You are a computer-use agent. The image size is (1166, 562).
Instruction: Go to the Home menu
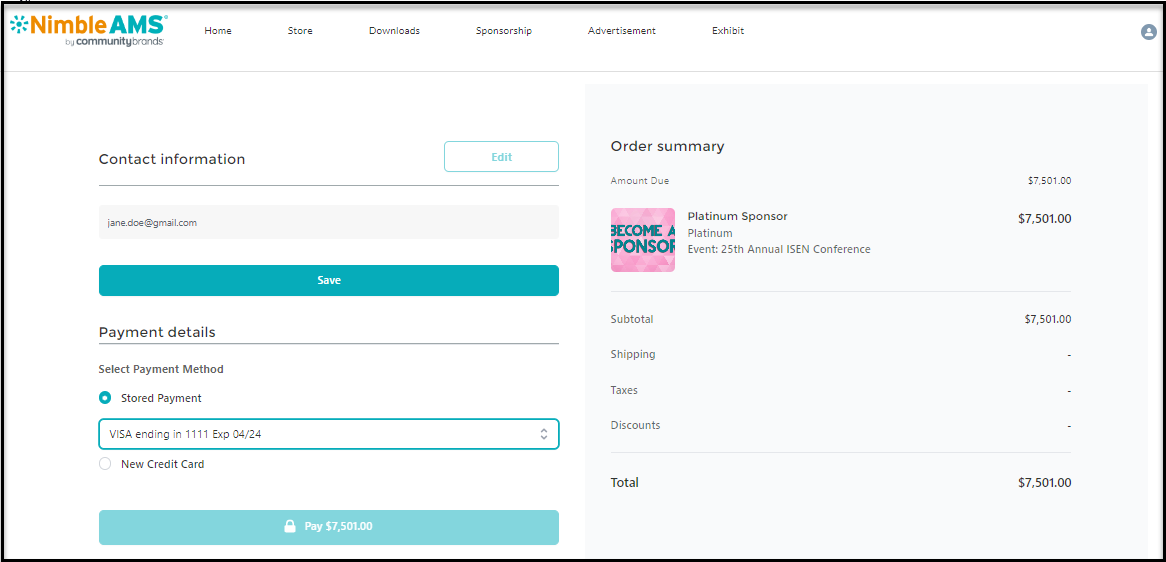tap(218, 31)
